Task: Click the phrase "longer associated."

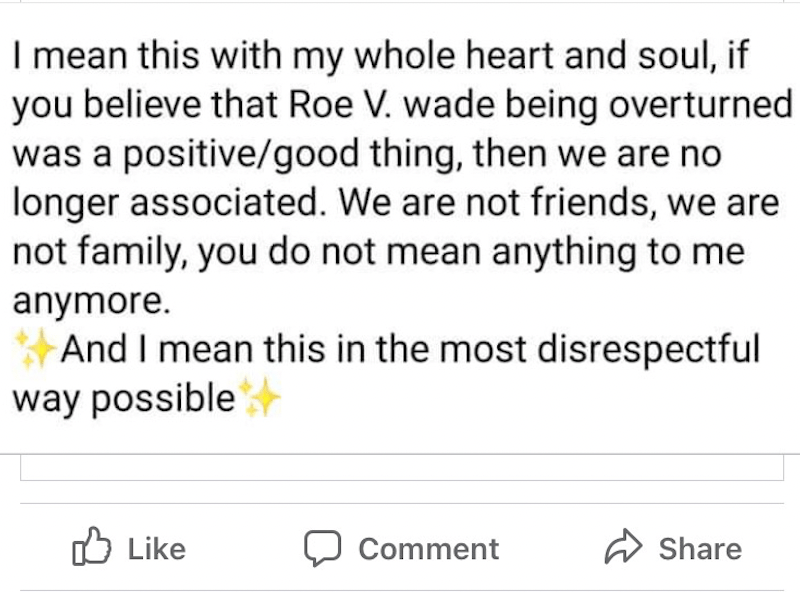Action: pyautogui.click(x=169, y=204)
